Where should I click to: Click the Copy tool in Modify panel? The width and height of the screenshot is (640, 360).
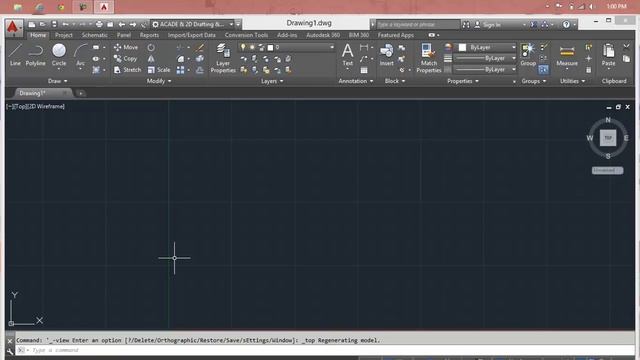tap(125, 59)
